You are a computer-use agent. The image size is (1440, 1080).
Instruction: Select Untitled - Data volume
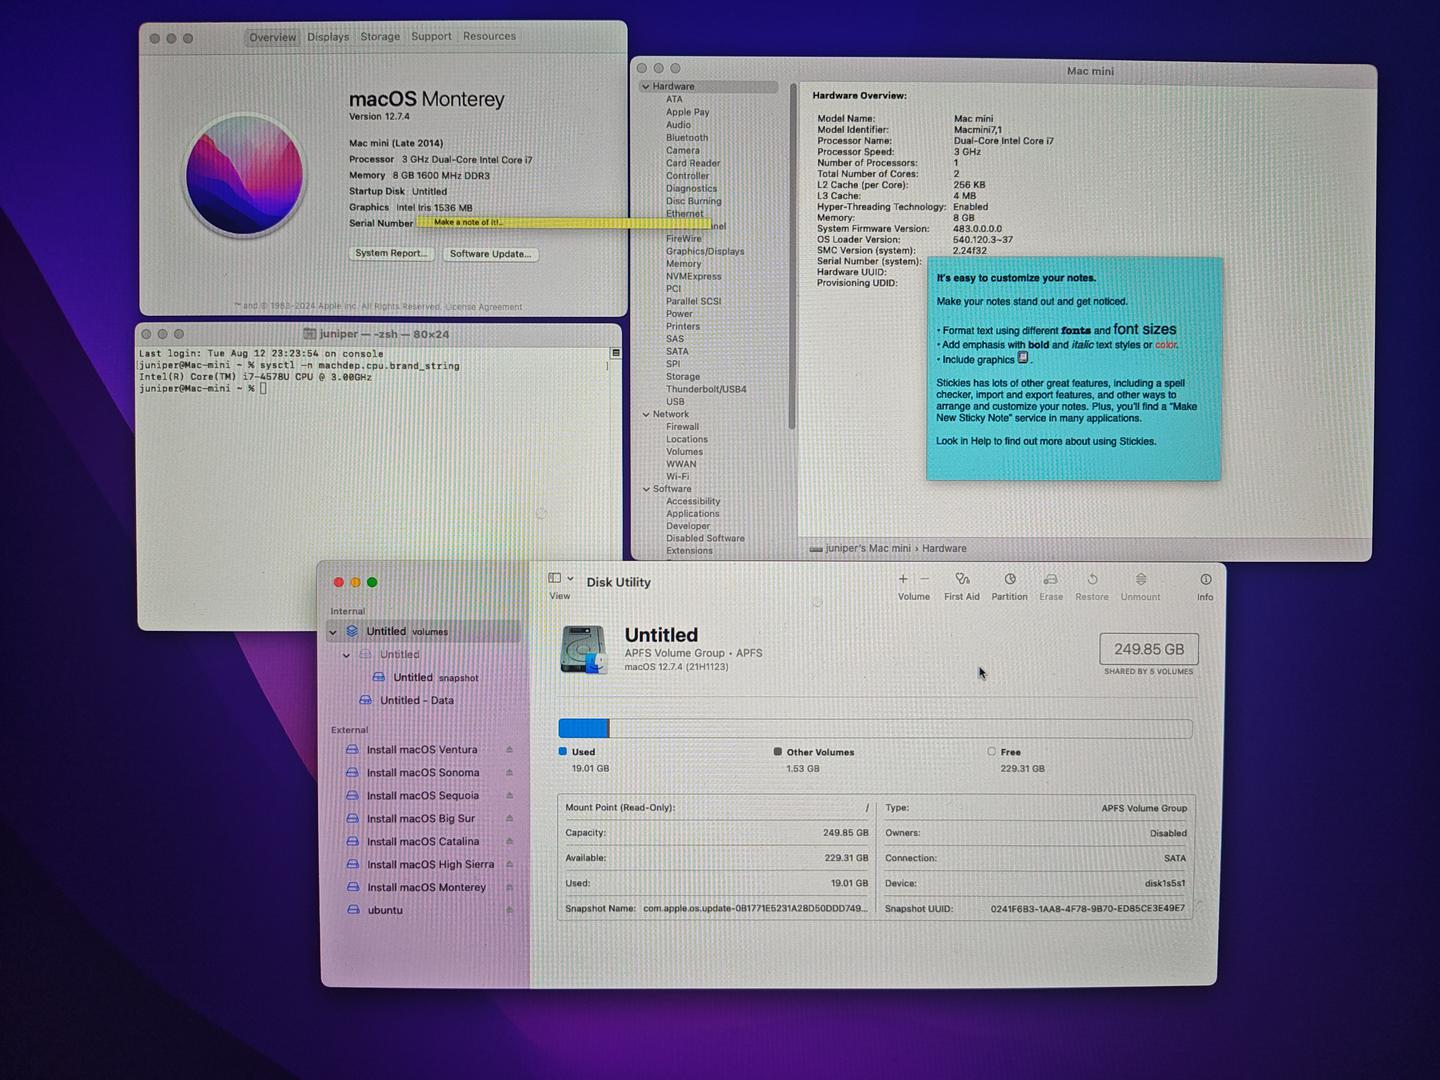pos(407,701)
